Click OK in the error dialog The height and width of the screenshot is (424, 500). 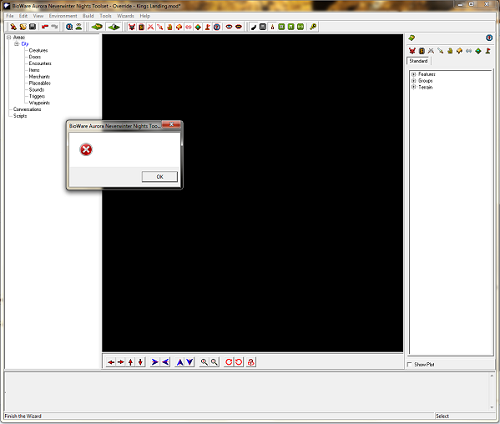(x=160, y=177)
